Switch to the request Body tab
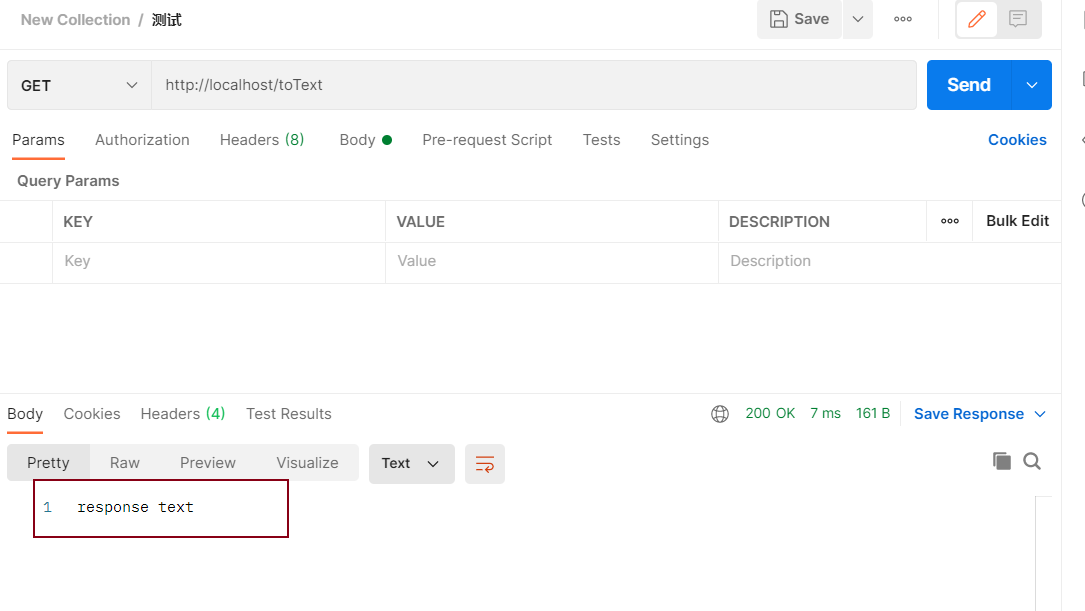This screenshot has height=611, width=1085. [365, 140]
